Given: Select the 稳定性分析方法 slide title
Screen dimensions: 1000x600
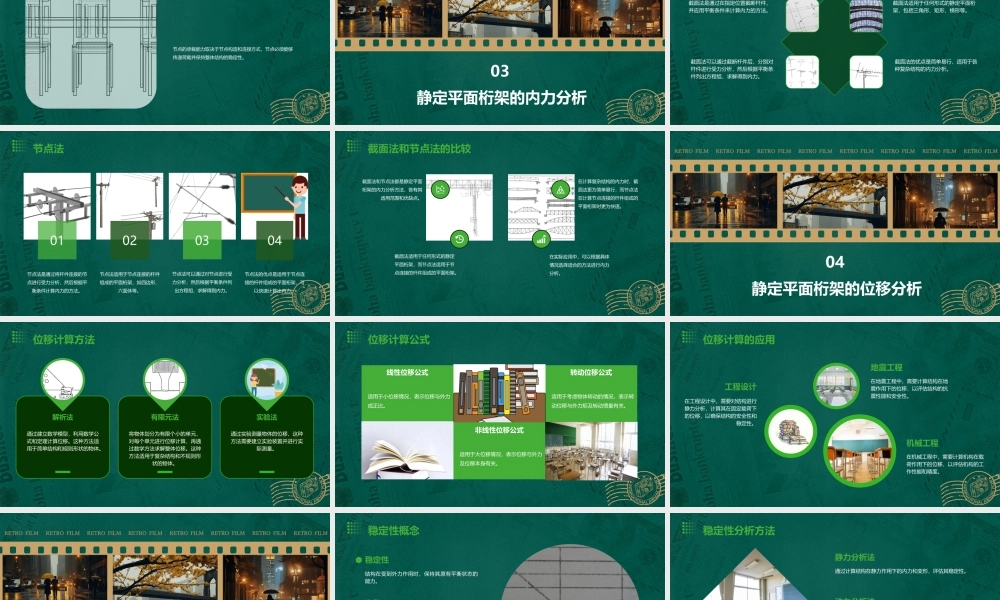Looking at the screenshot, I should click(739, 530).
